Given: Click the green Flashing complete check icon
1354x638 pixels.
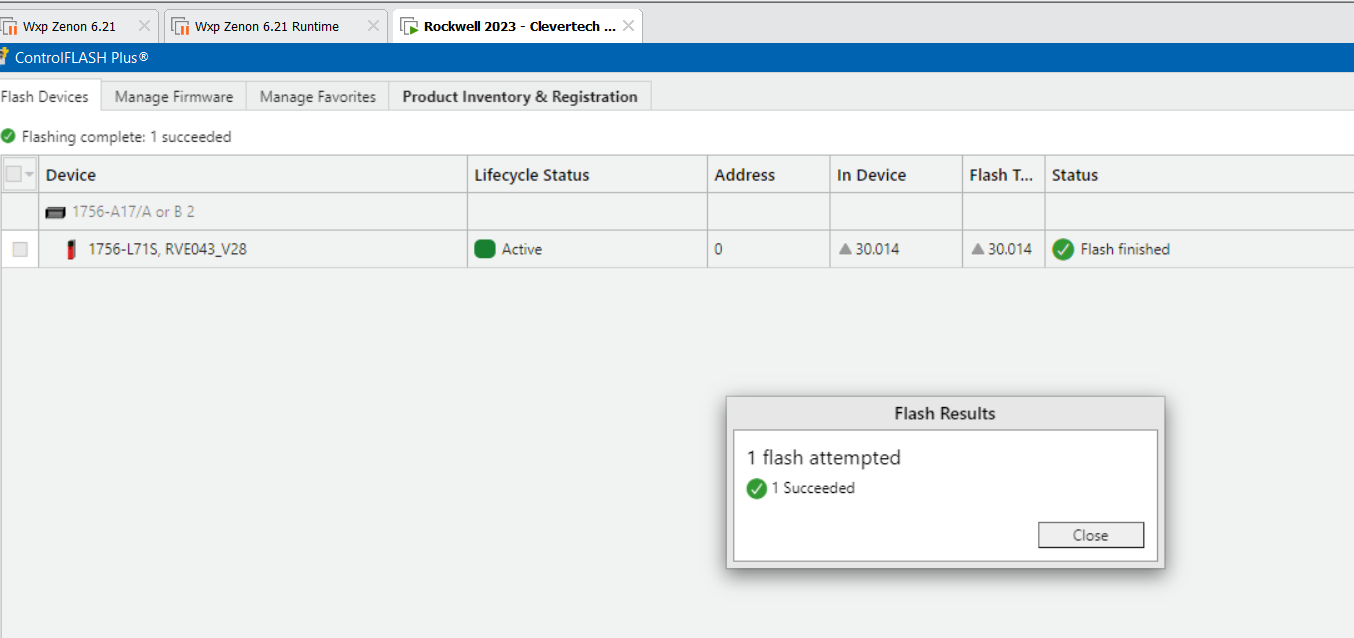Looking at the screenshot, I should point(8,136).
